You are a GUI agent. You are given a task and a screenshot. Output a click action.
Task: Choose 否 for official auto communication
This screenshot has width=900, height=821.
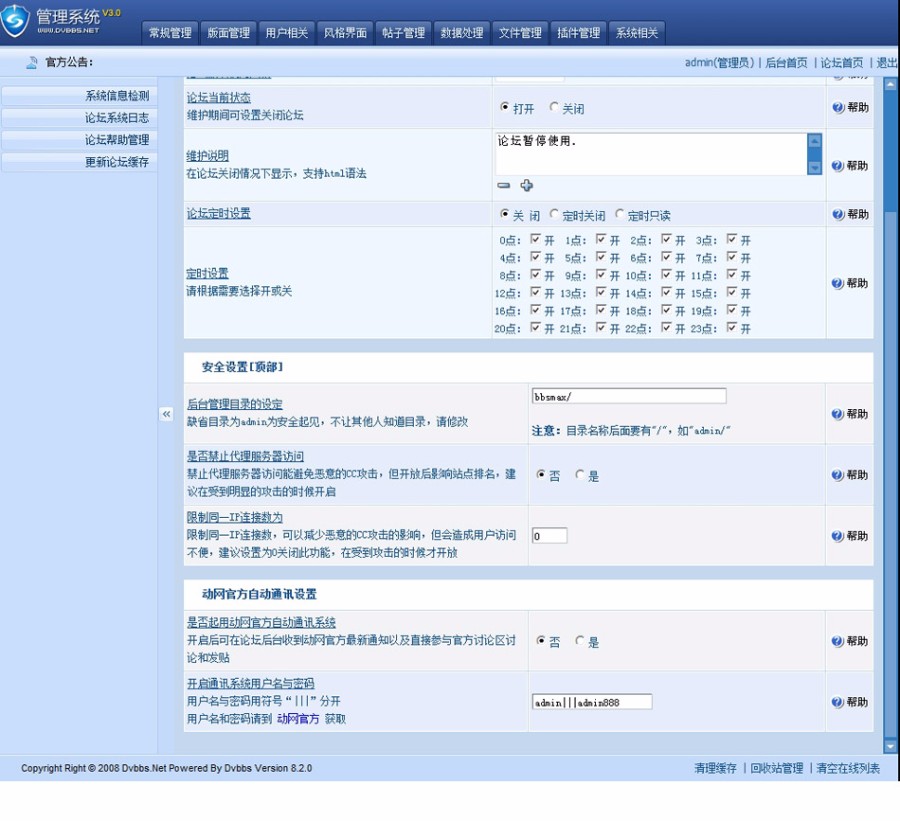click(x=541, y=640)
